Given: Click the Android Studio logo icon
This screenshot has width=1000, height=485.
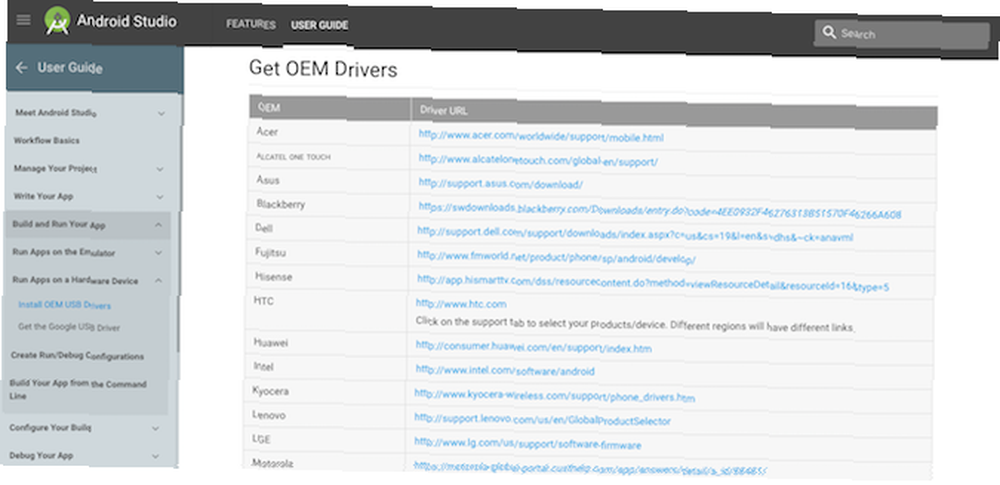Looking at the screenshot, I should click(57, 20).
